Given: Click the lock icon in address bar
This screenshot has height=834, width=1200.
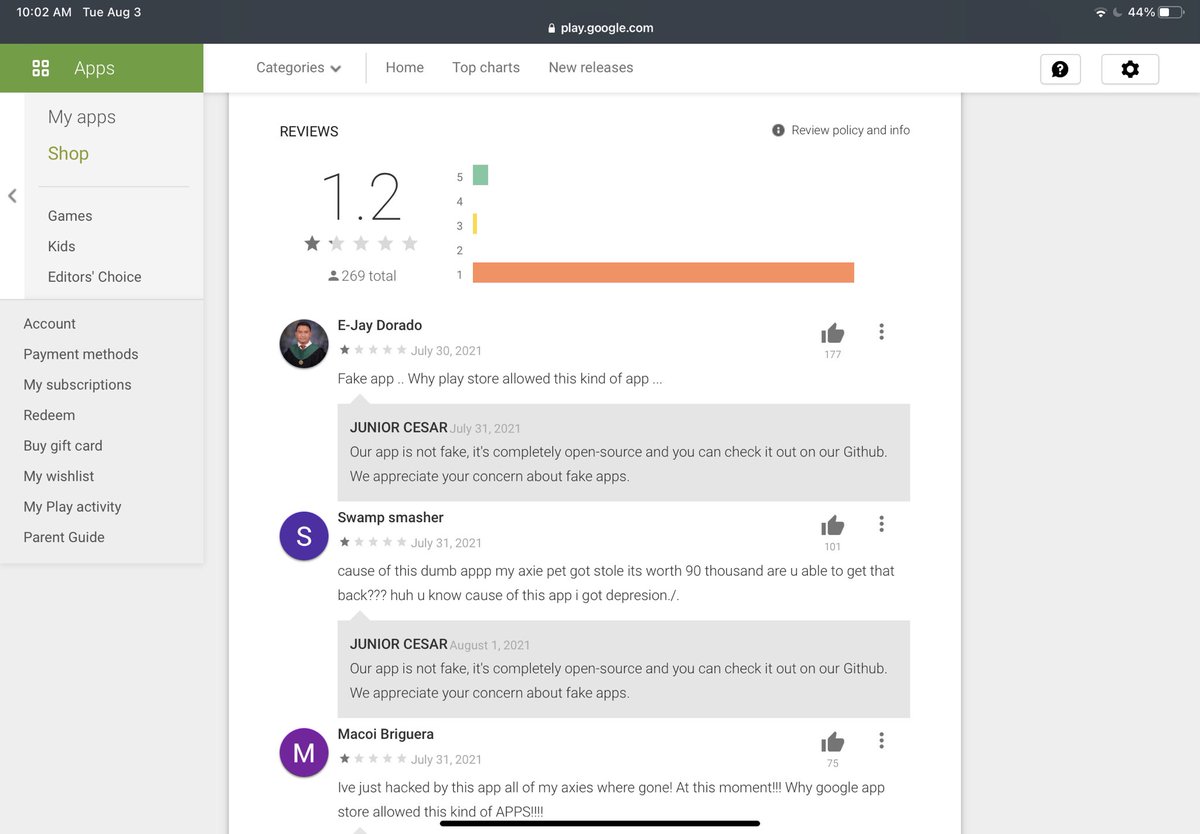Looking at the screenshot, I should pyautogui.click(x=551, y=28).
